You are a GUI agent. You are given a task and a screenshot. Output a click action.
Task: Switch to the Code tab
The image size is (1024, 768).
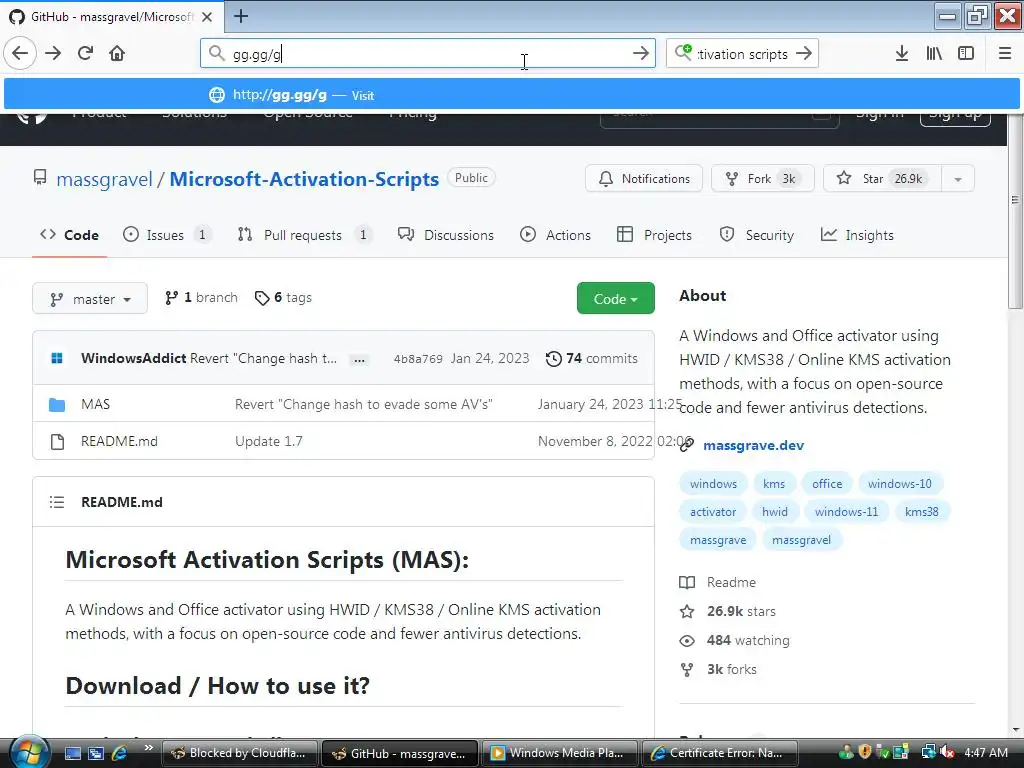[69, 235]
